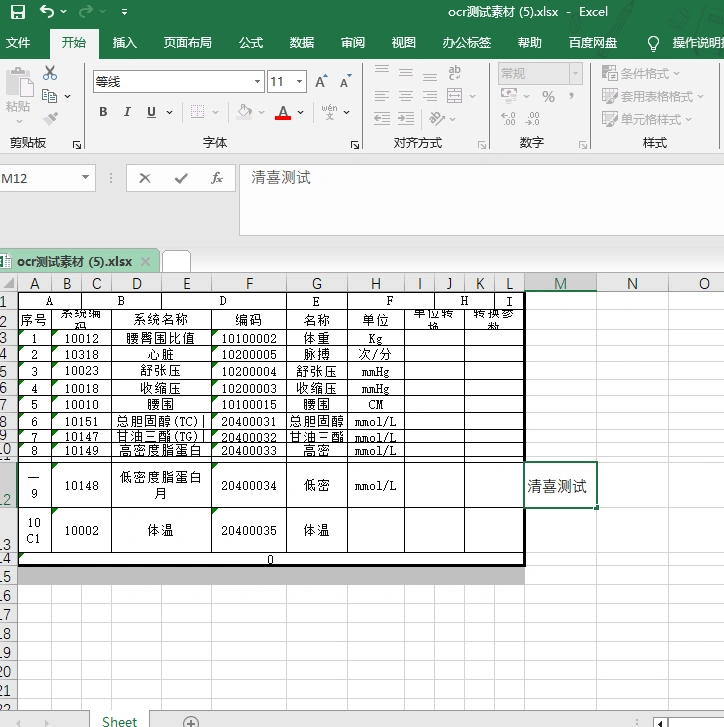This screenshot has width=724, height=727.
Task: Click the Increase Font Size icon
Action: [x=321, y=82]
